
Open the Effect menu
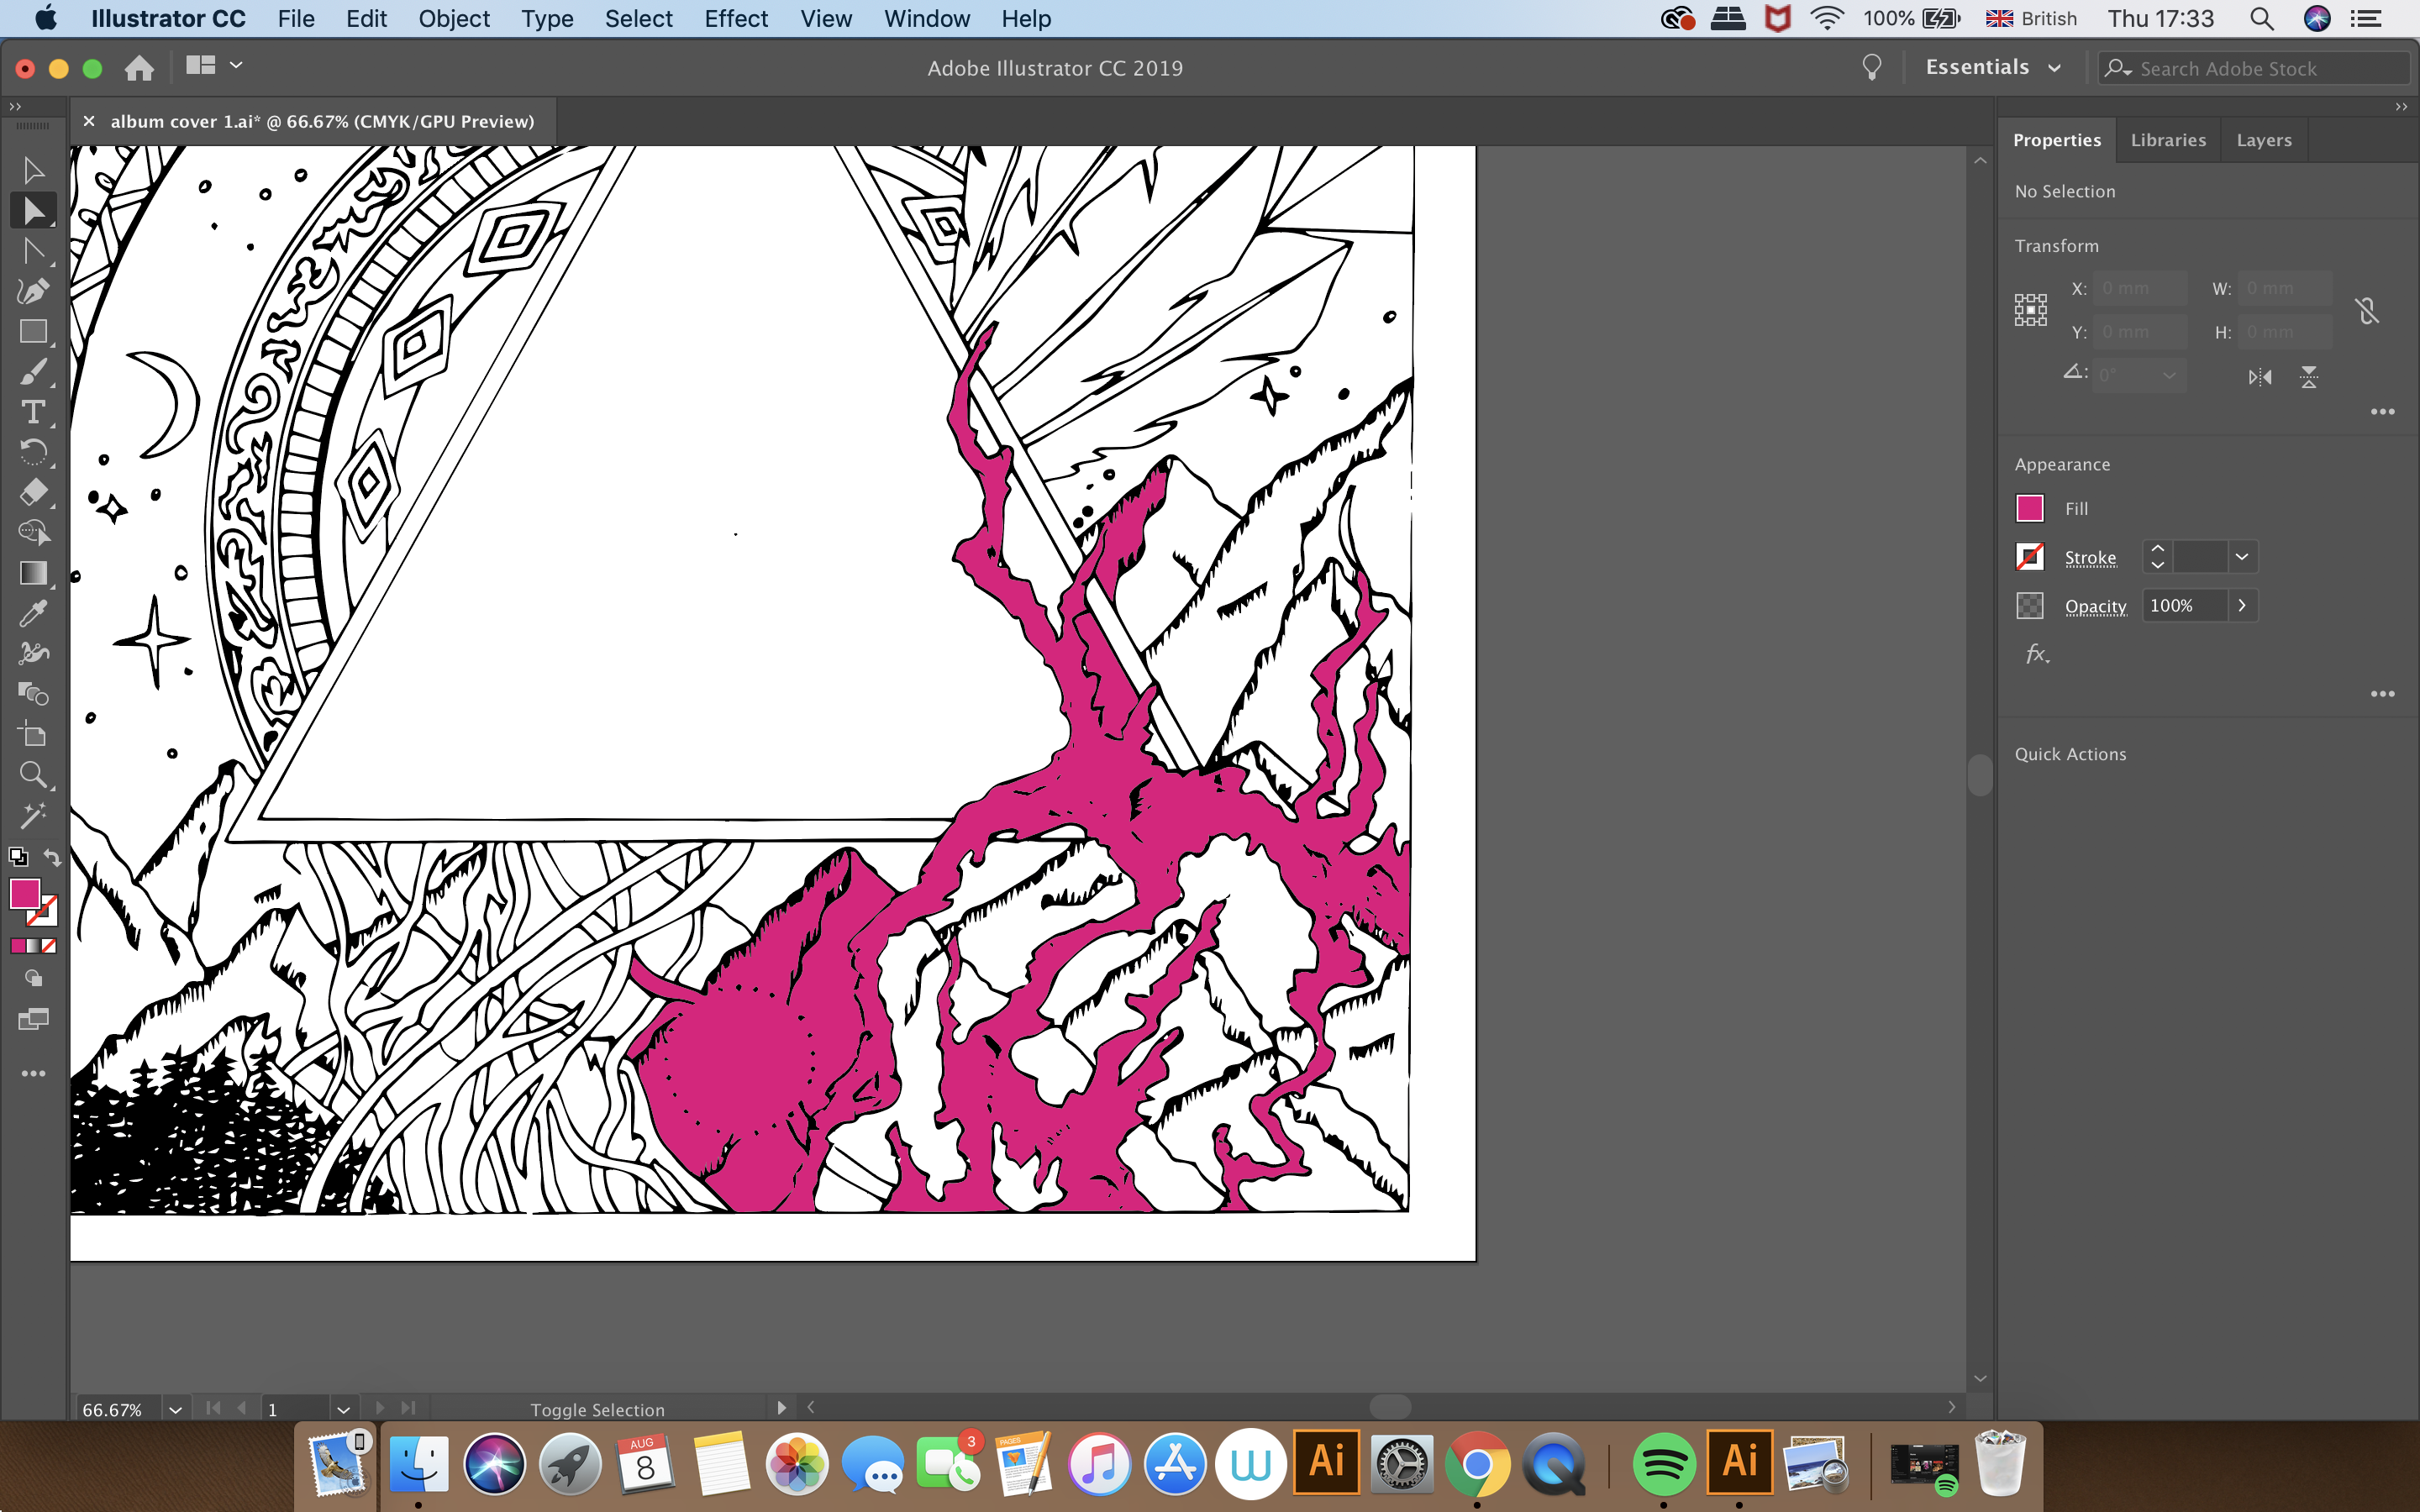(x=735, y=19)
